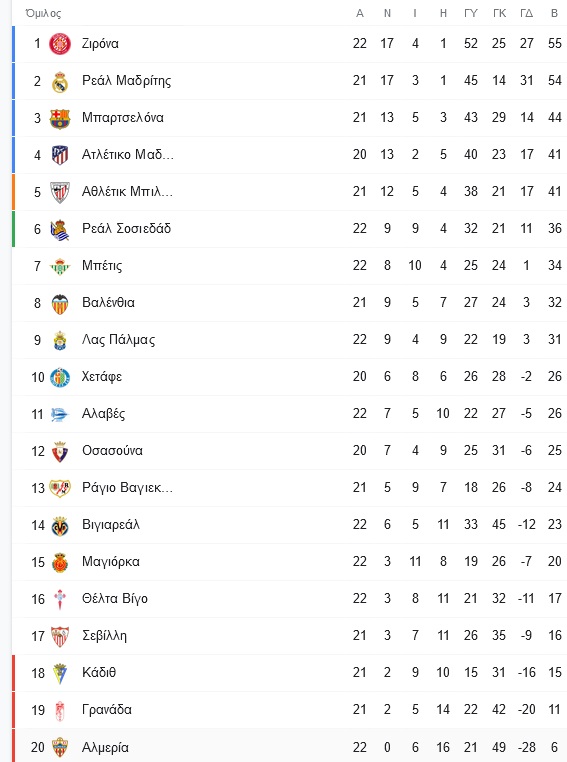Click the Villarreal yellow crest icon
The width and height of the screenshot is (567, 762).
tap(60, 525)
